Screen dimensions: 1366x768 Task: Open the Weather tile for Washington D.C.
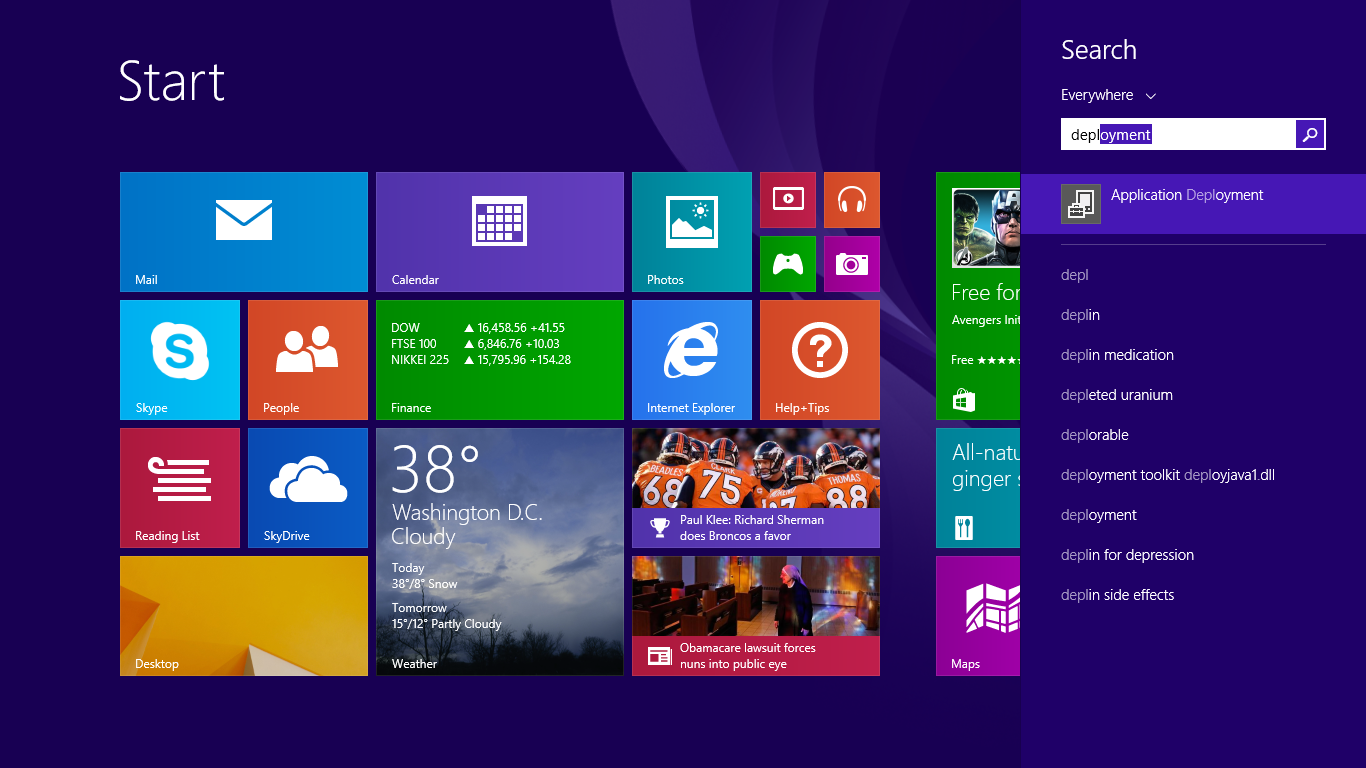click(499, 551)
